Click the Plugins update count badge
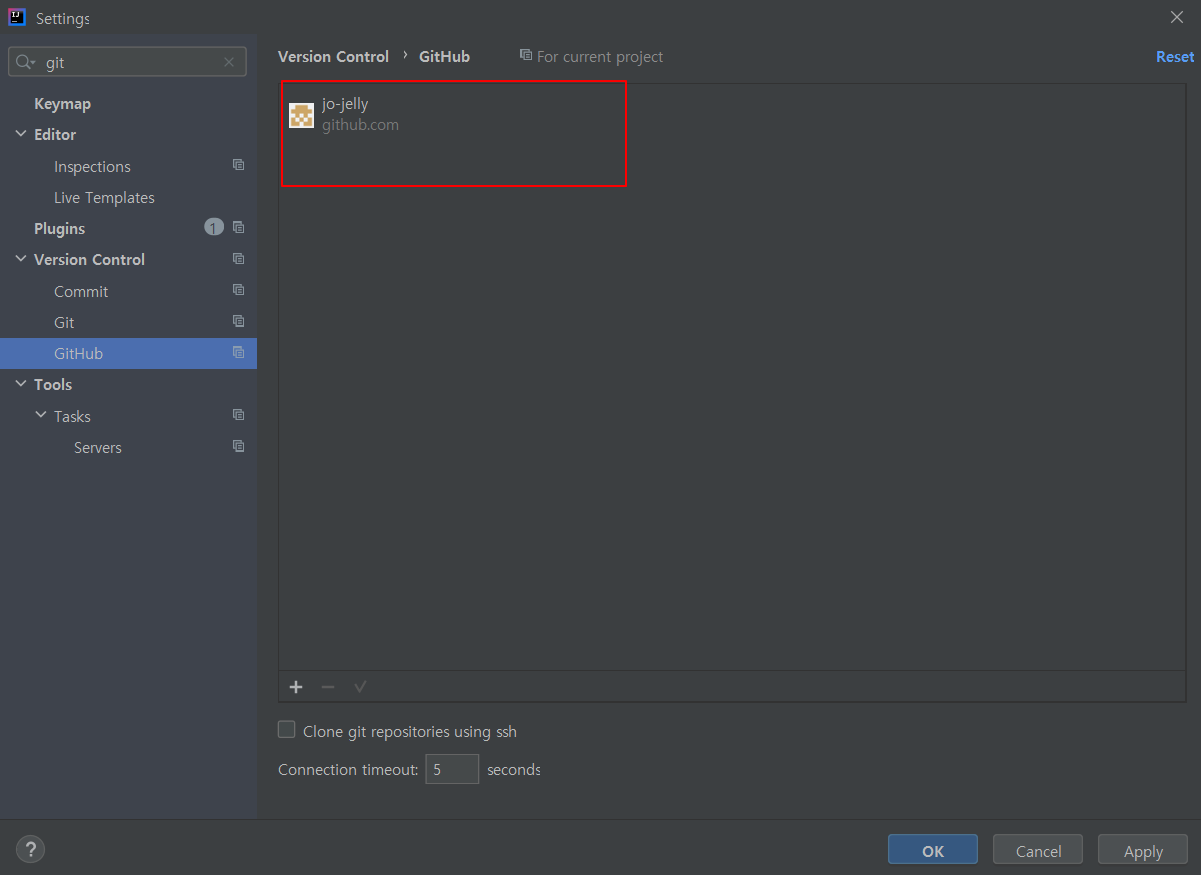The image size is (1201, 875). pos(214,227)
